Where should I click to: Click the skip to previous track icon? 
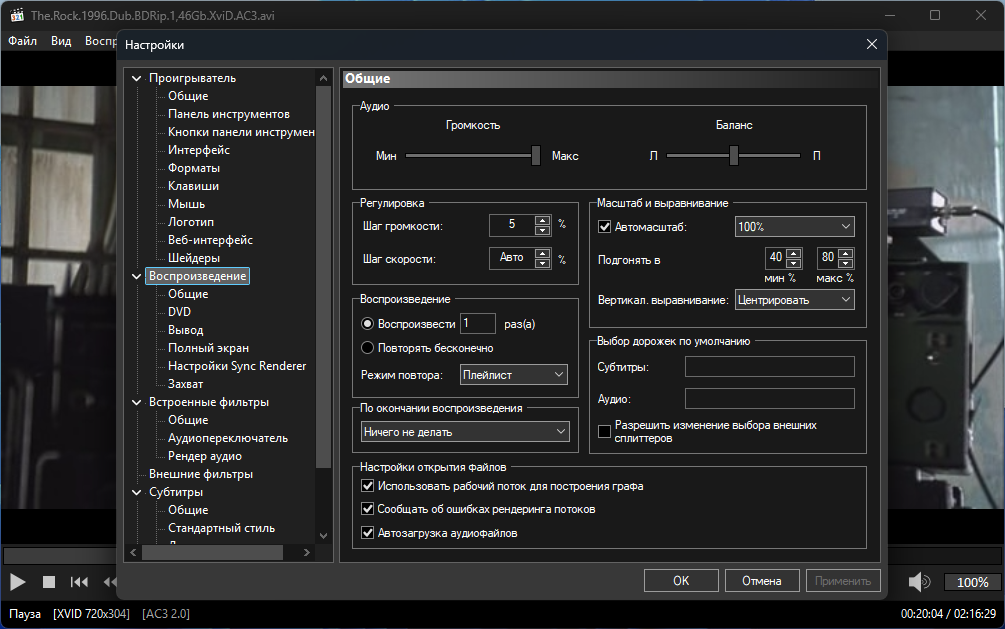pyautogui.click(x=79, y=581)
